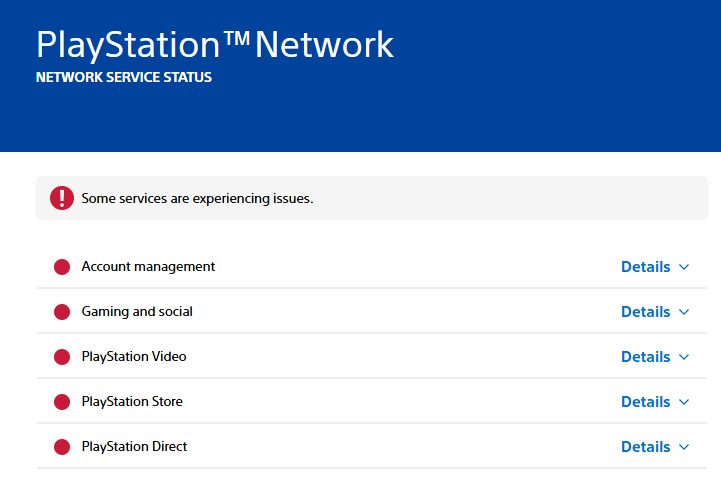This screenshot has height=485, width=721.
Task: Click the red status dot for PlayStation Video
Action: (x=62, y=357)
